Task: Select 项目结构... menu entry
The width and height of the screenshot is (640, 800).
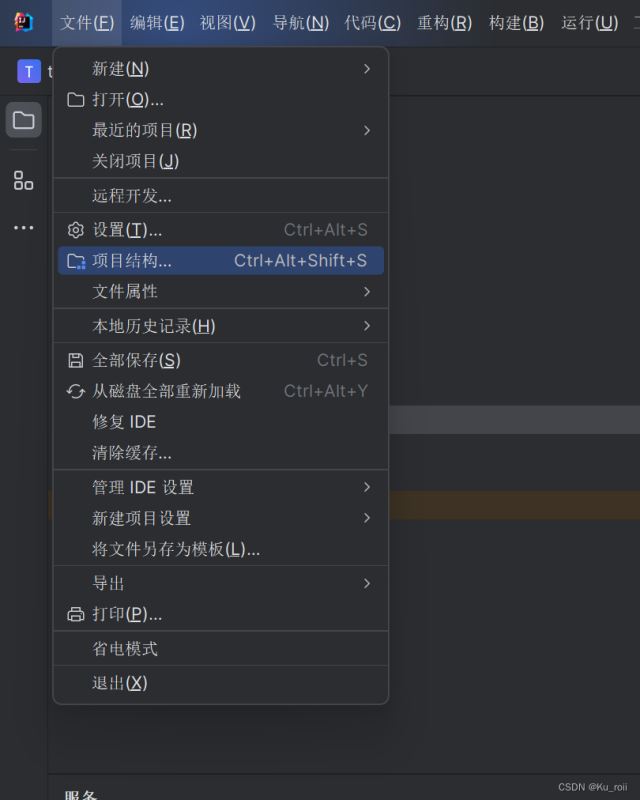Action: (132, 261)
